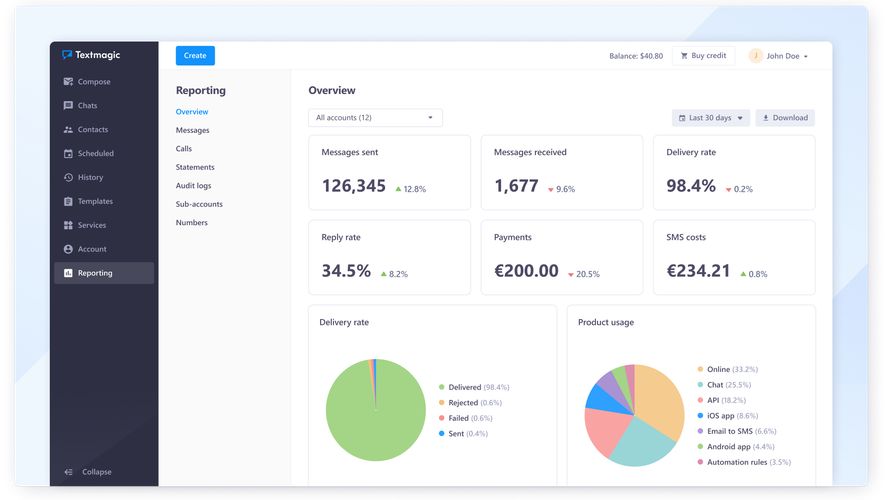Click the Templates clipboard icon
This screenshot has width=888, height=500.
[x=68, y=202]
